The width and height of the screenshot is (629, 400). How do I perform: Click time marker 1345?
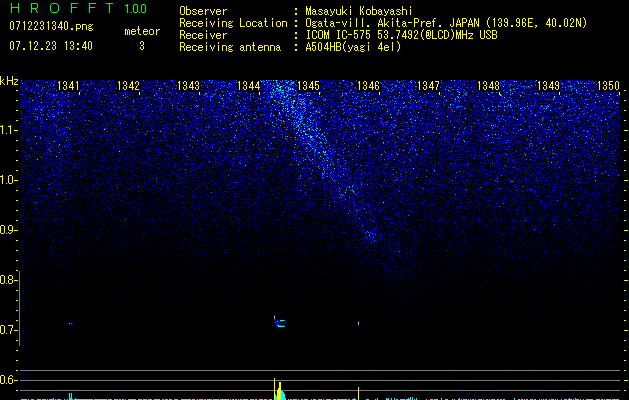(308, 86)
